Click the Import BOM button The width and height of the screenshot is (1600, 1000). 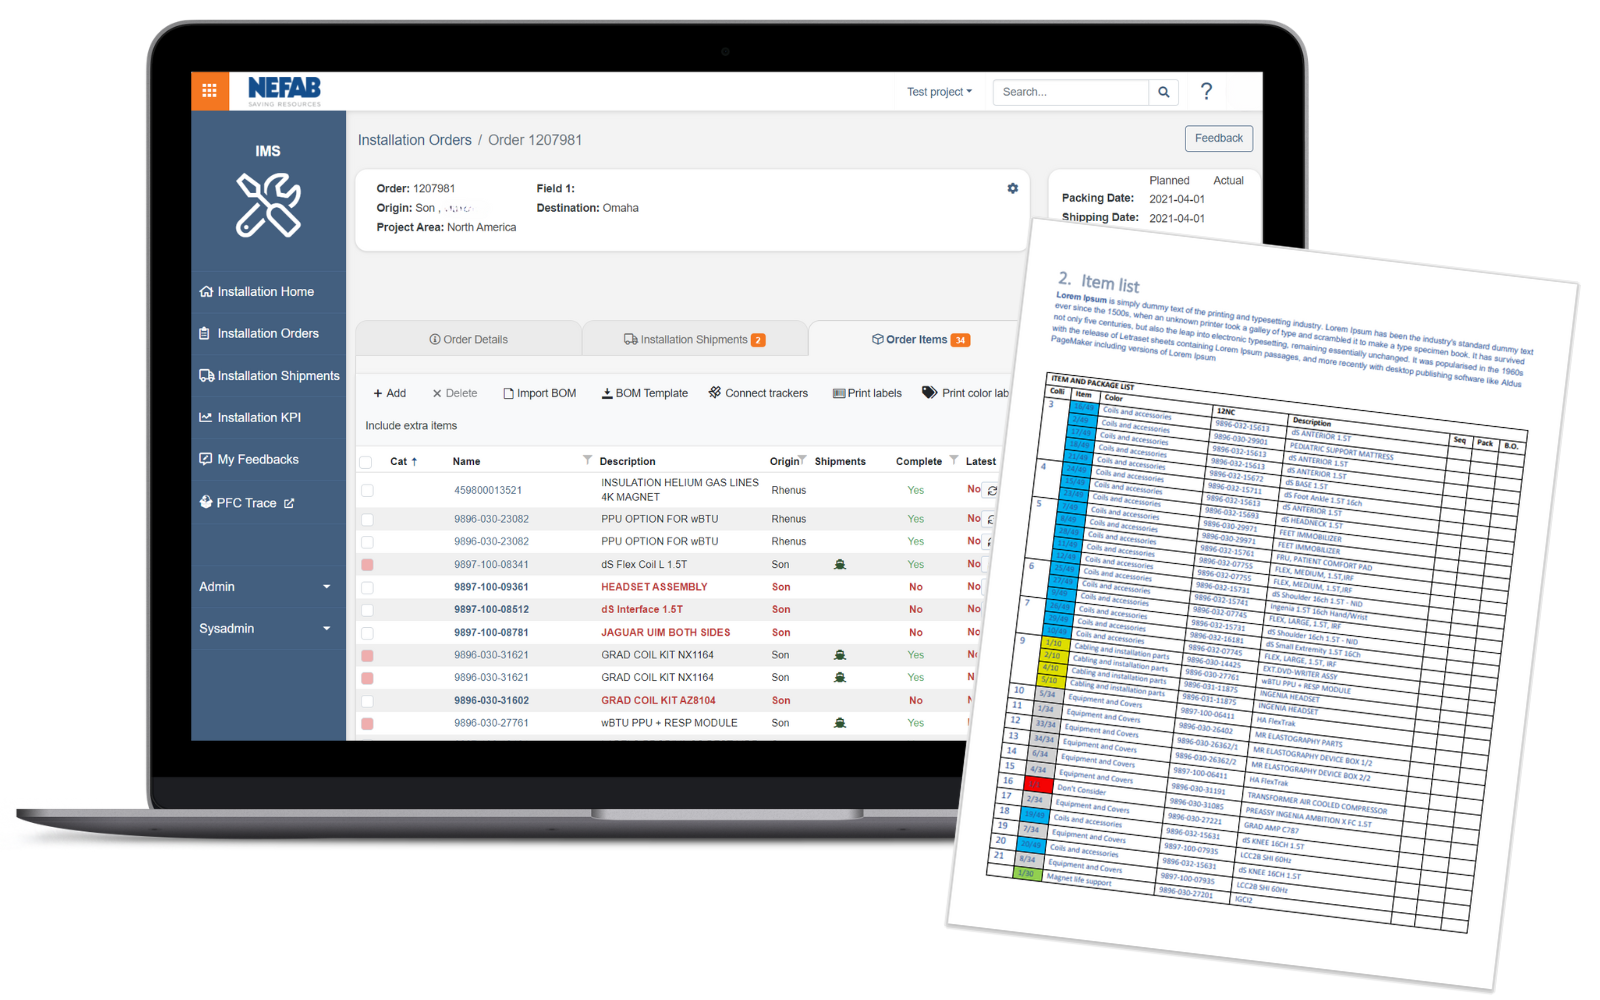[x=539, y=393]
